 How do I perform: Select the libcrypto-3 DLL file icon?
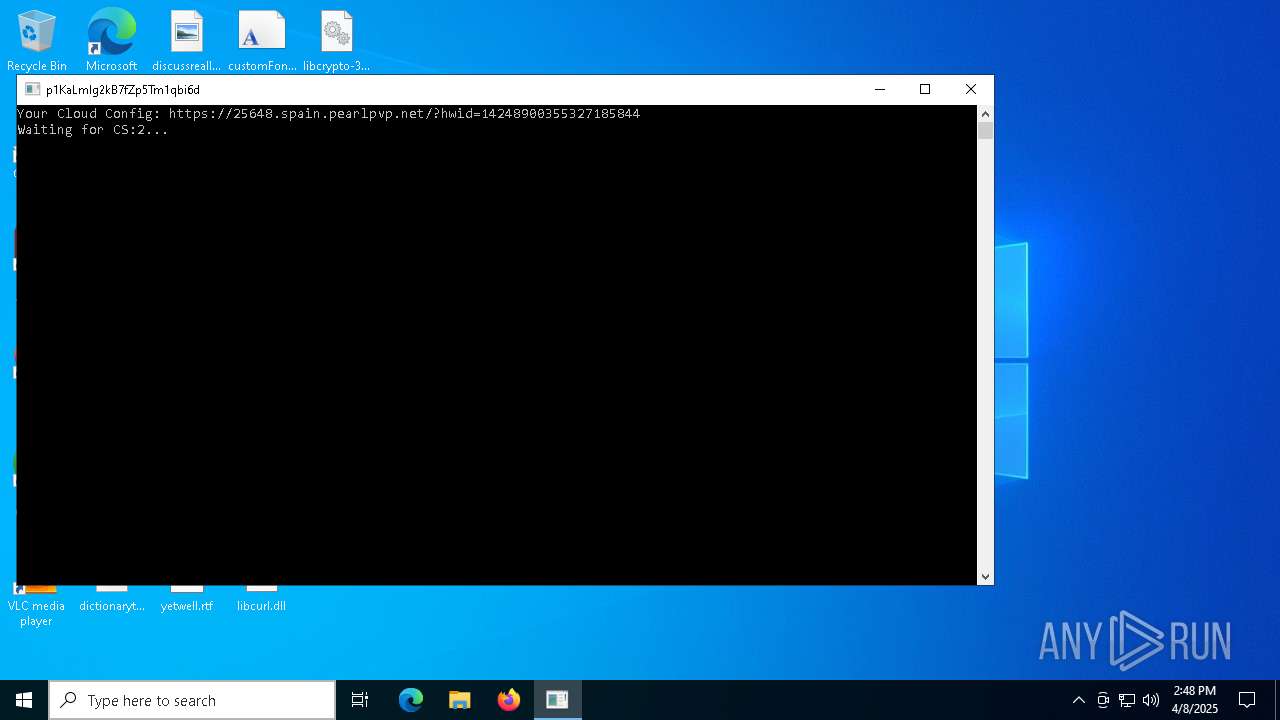click(337, 40)
